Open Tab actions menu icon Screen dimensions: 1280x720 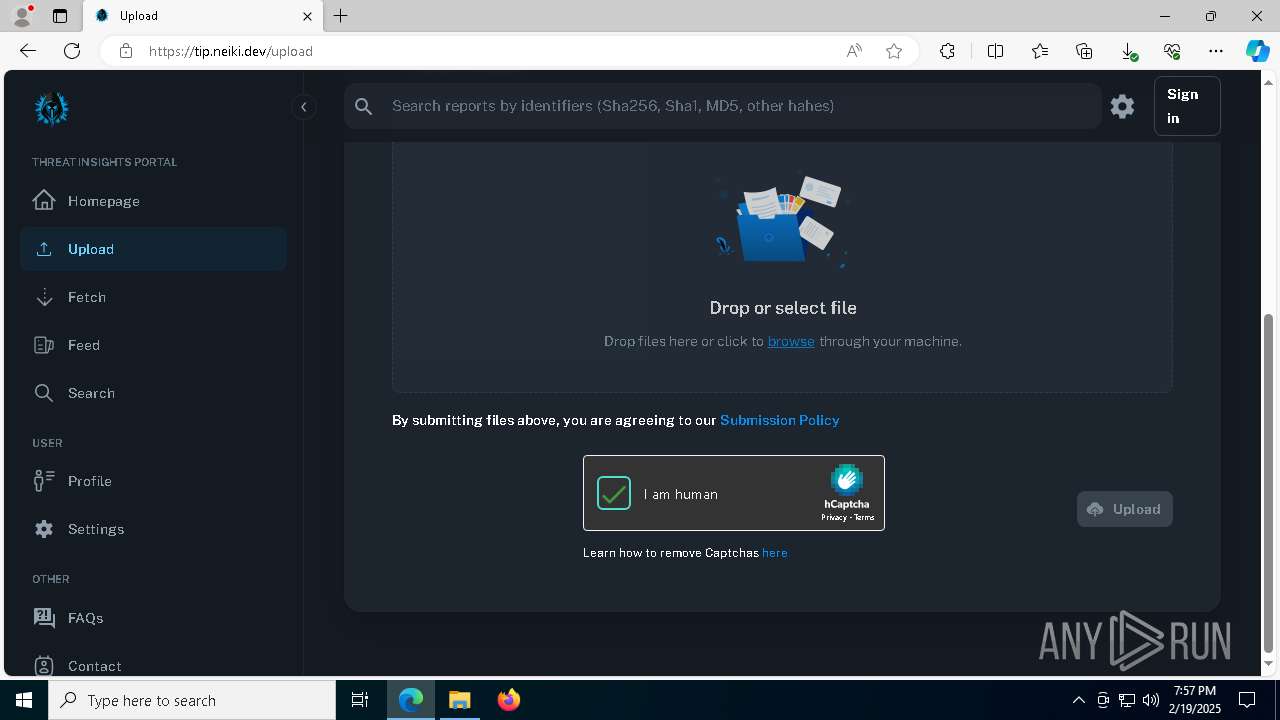[60, 16]
